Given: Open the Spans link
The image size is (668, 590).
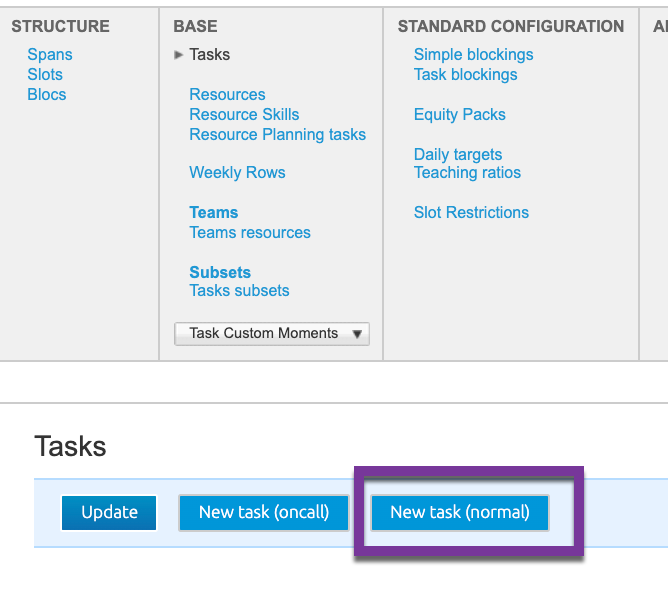Looking at the screenshot, I should [50, 55].
